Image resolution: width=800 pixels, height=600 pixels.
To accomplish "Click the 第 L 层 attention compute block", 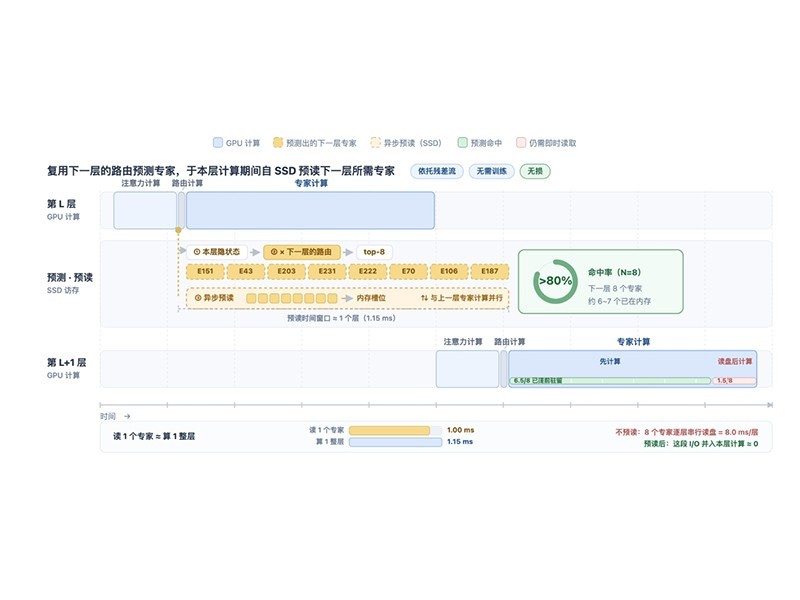I will click(145, 210).
